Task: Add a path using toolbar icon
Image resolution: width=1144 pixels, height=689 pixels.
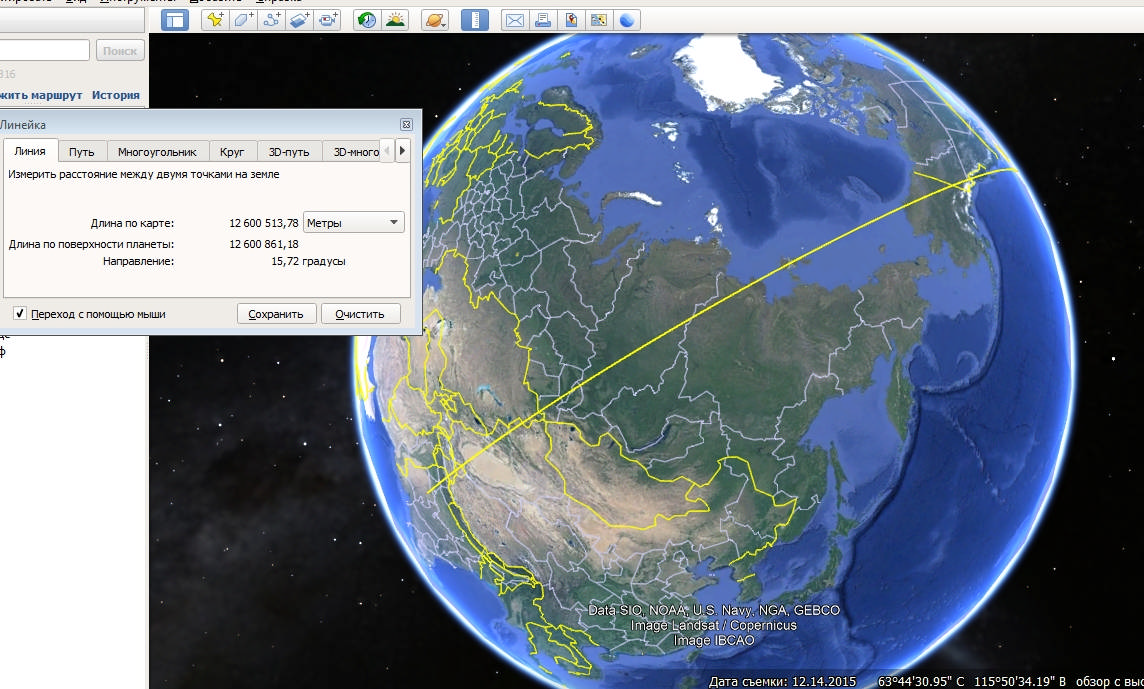Action: point(271,20)
